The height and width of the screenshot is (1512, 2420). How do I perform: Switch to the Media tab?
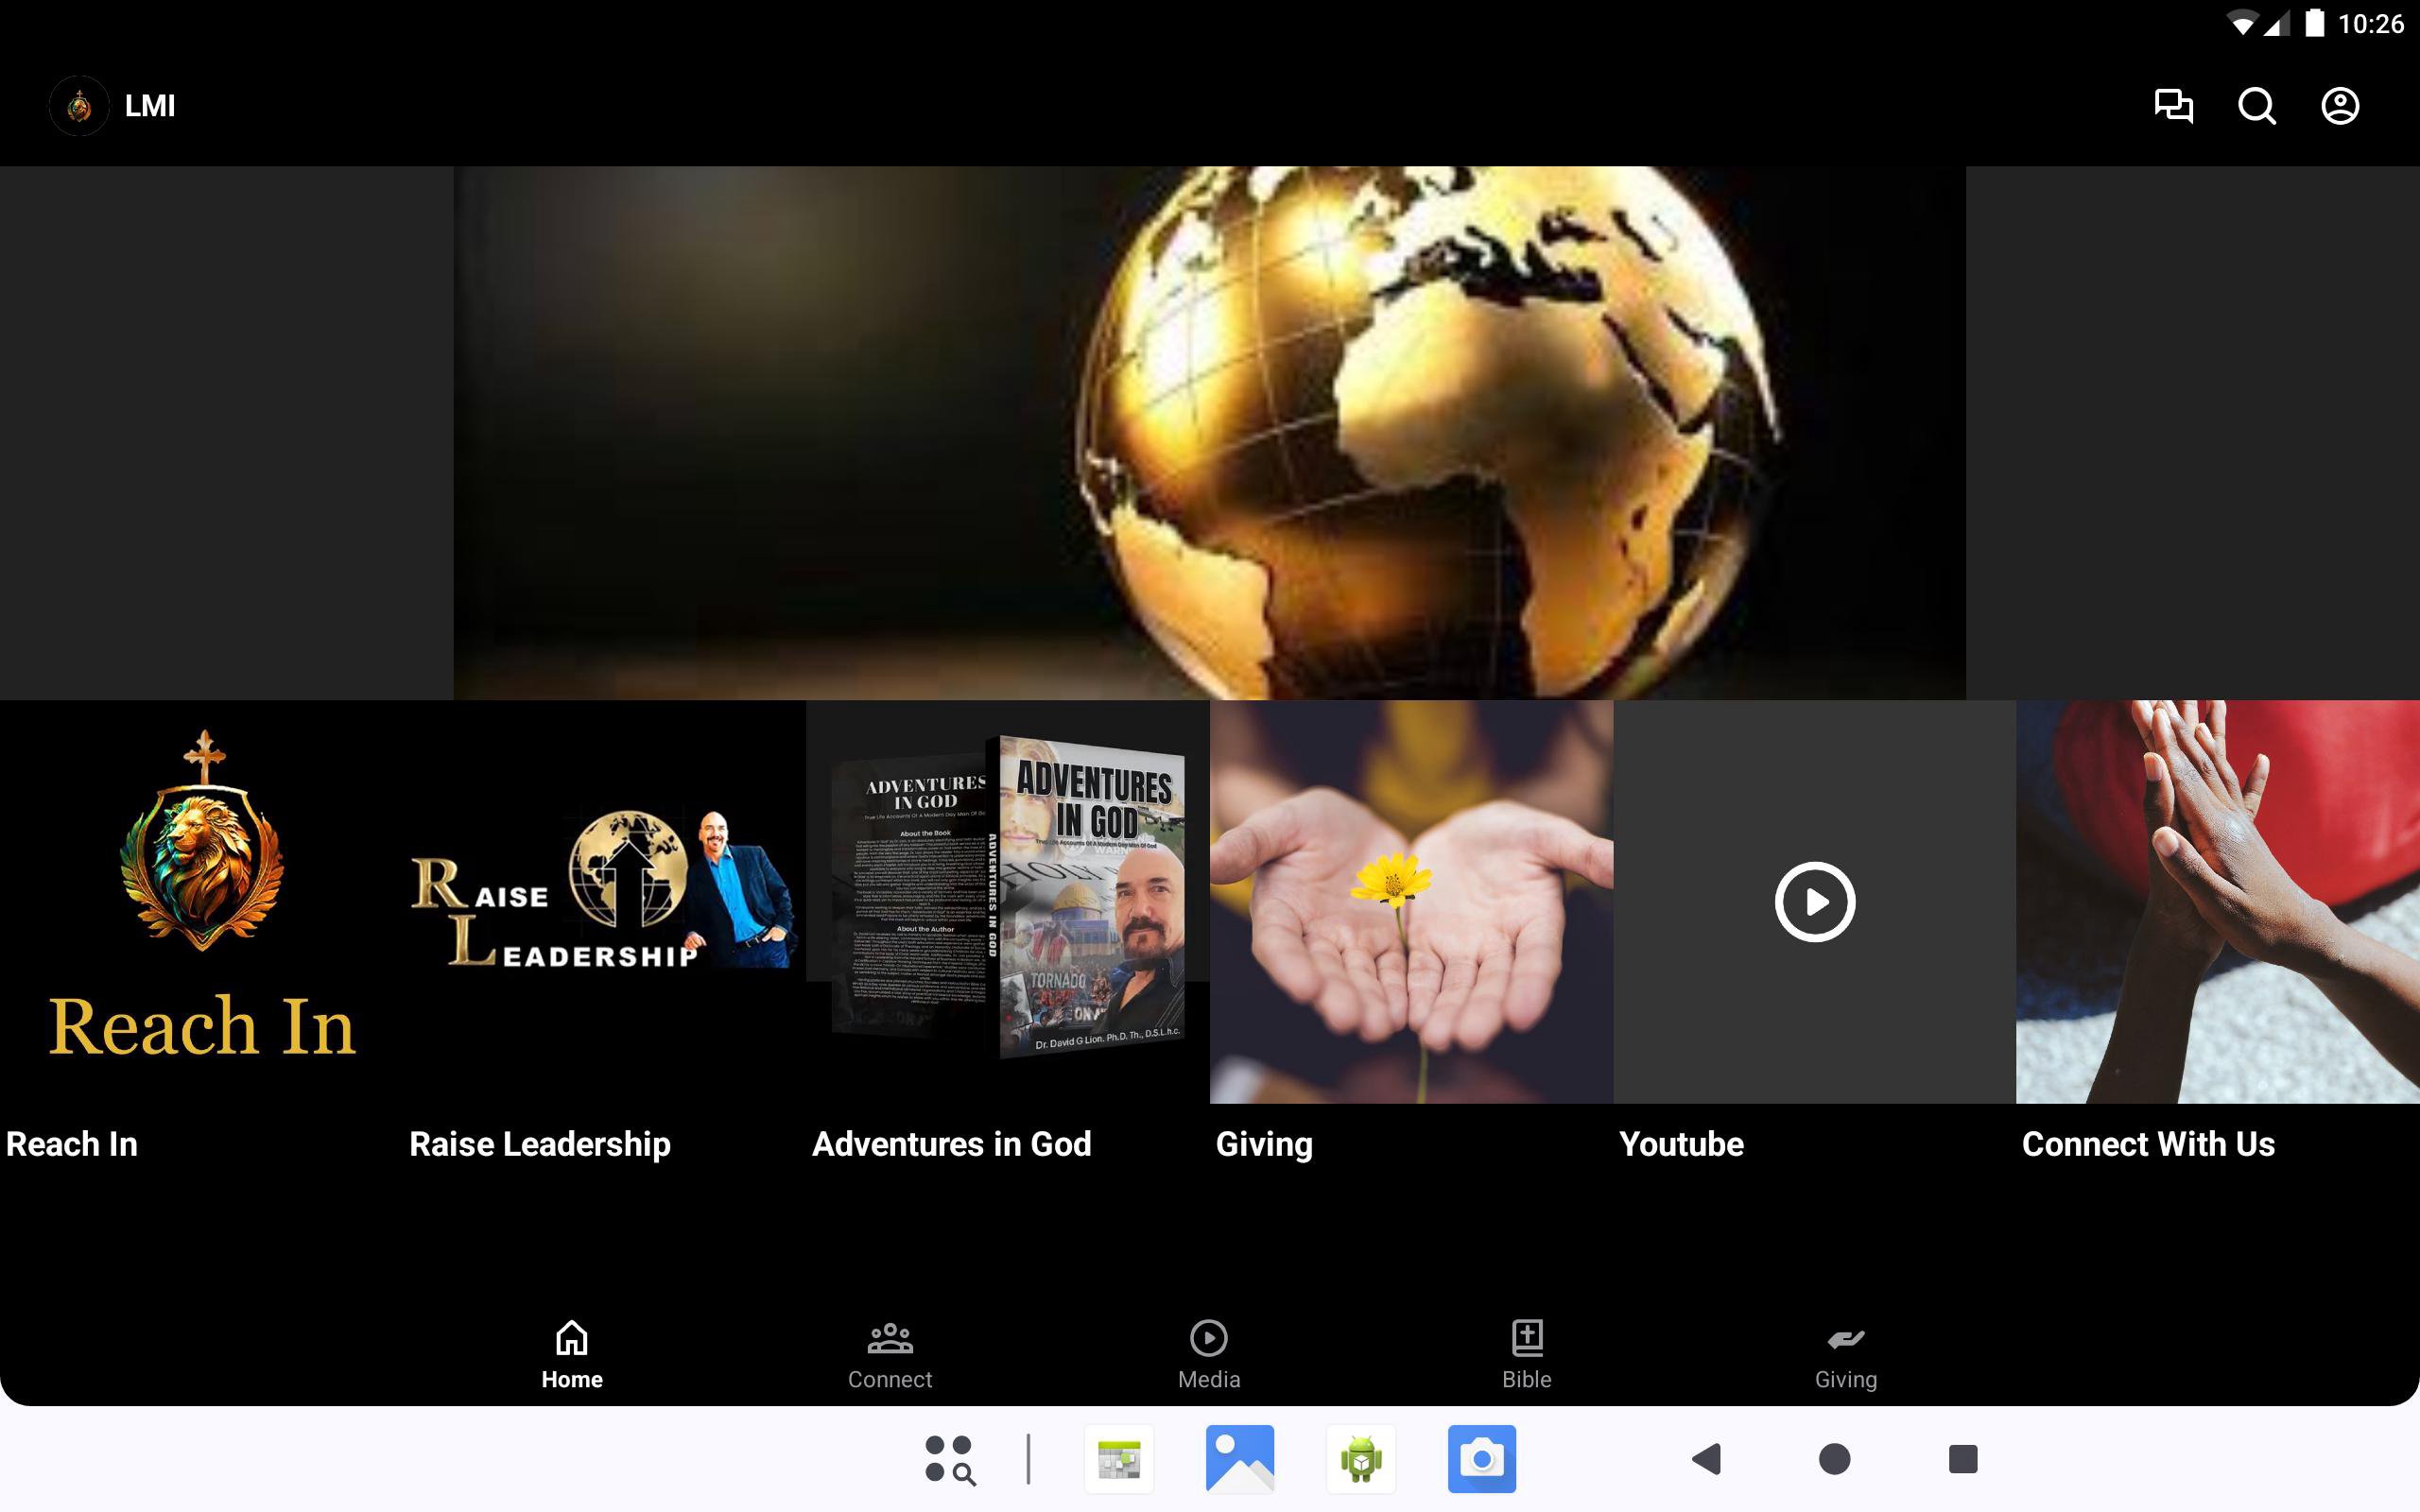tap(1208, 1355)
